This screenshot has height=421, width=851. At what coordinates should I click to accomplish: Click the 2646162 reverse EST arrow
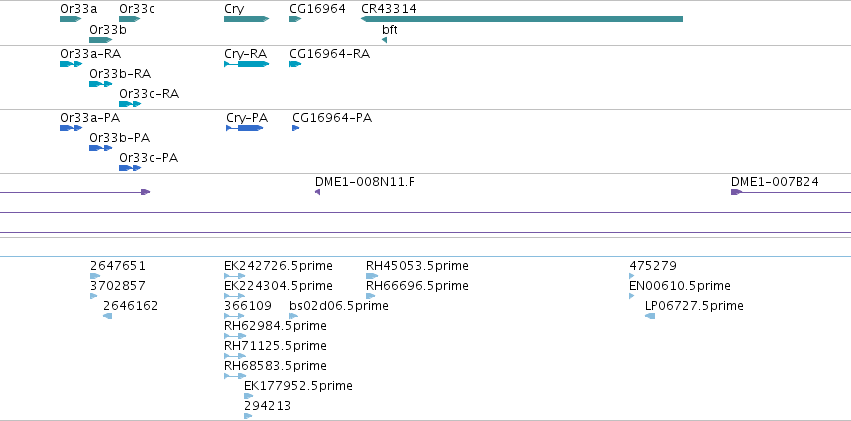pyautogui.click(x=107, y=316)
